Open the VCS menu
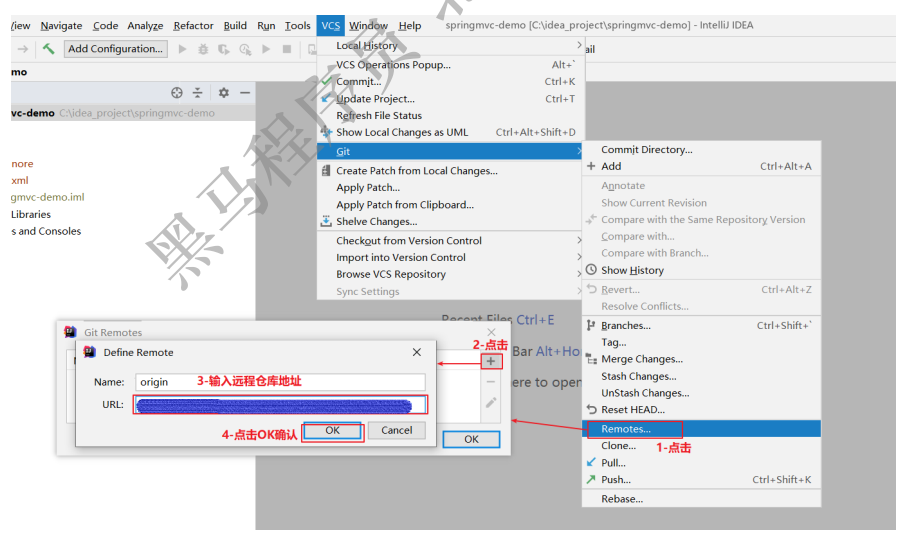 pos(330,25)
